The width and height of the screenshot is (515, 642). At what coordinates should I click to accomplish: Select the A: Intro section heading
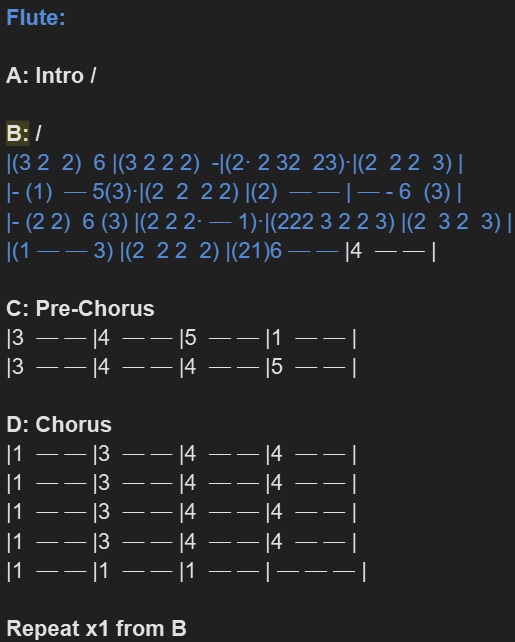pyautogui.click(x=51, y=76)
